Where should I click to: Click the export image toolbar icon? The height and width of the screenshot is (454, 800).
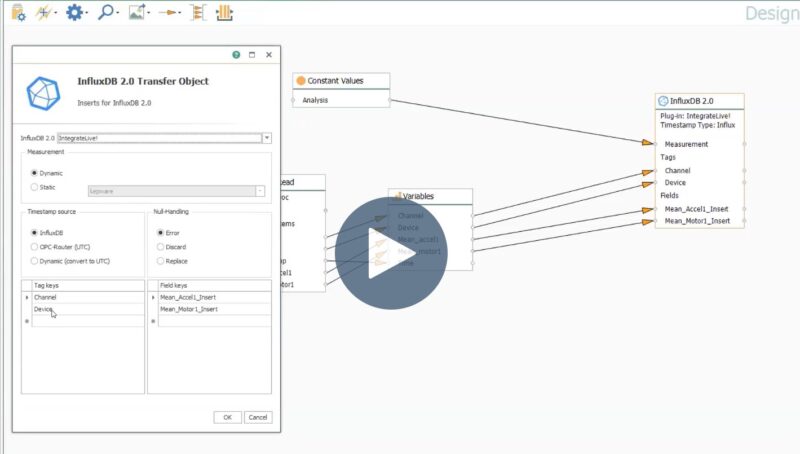click(136, 12)
